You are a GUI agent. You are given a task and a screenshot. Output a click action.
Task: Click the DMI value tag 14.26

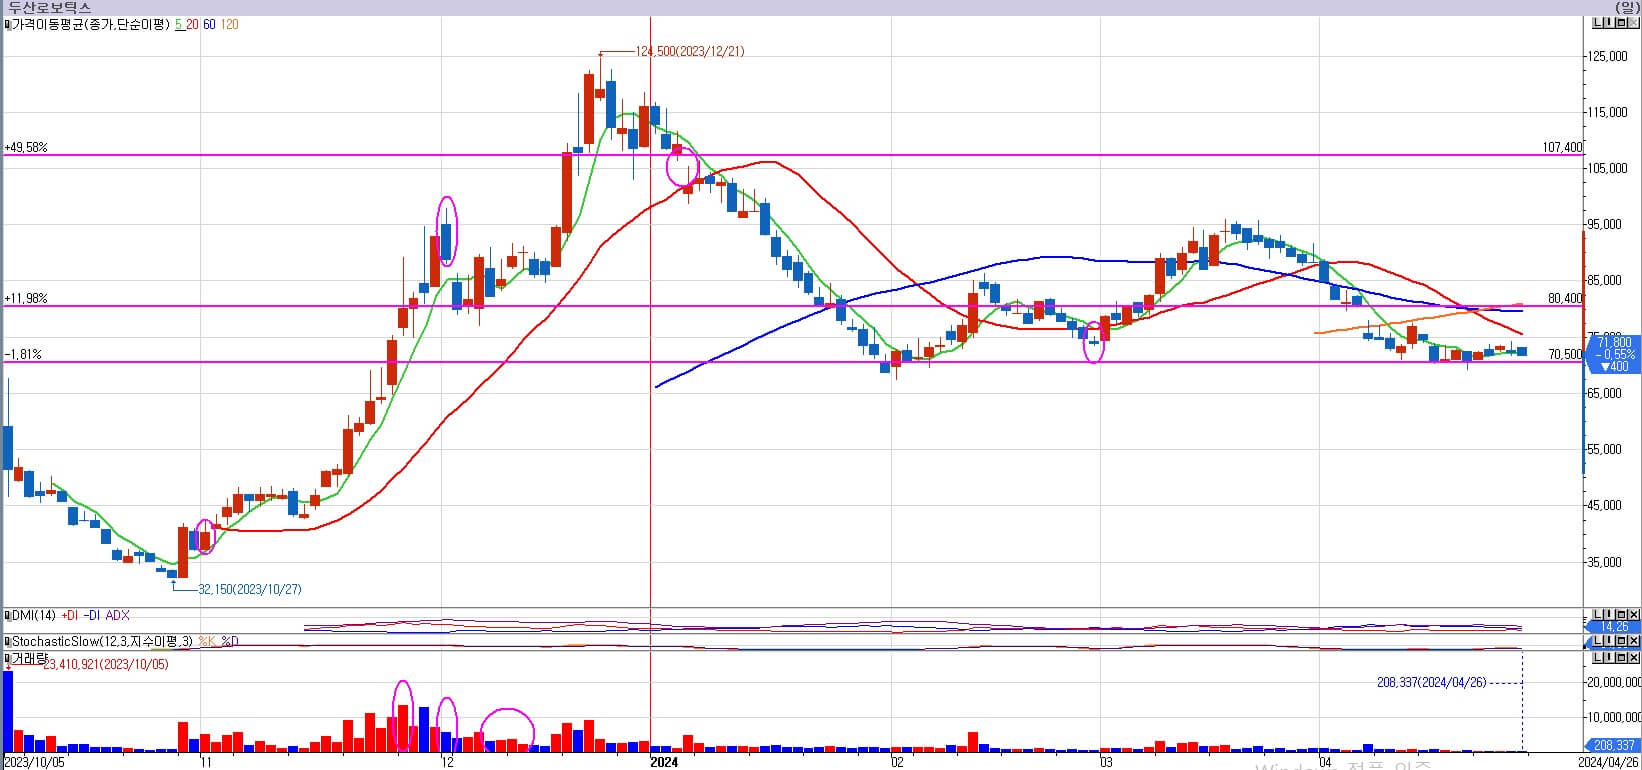[x=1614, y=627]
